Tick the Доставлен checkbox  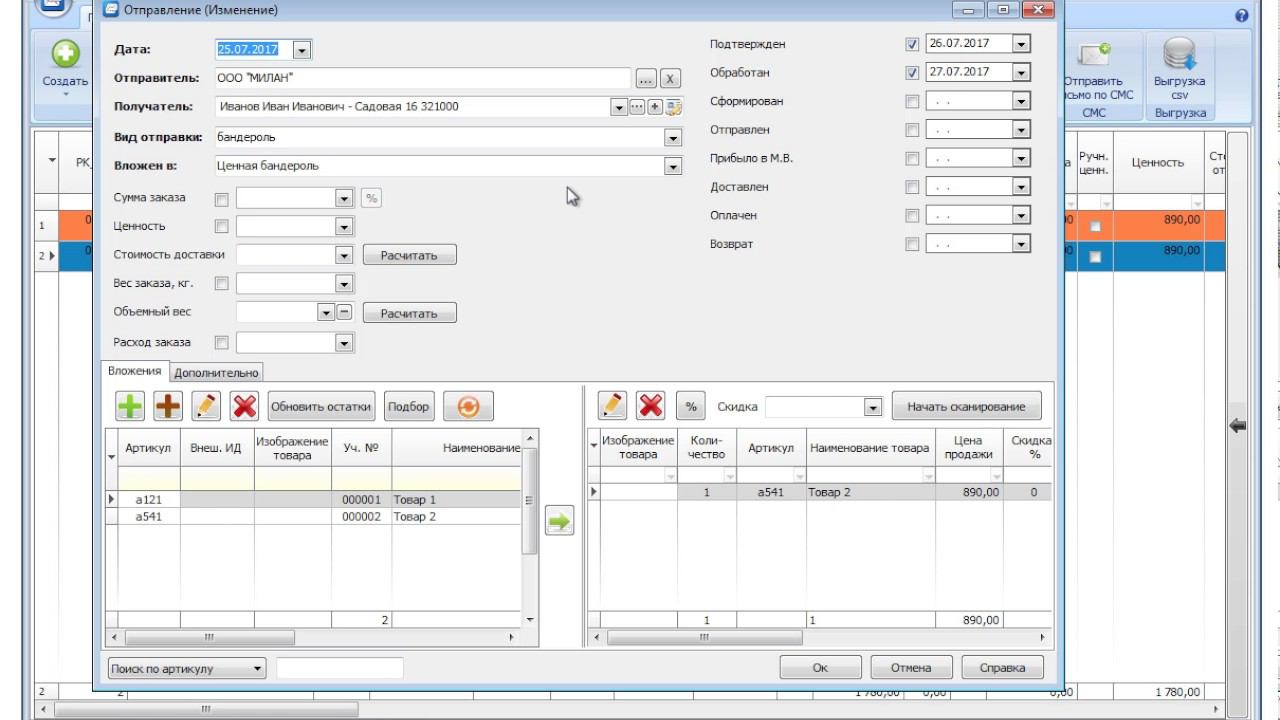tap(912, 187)
